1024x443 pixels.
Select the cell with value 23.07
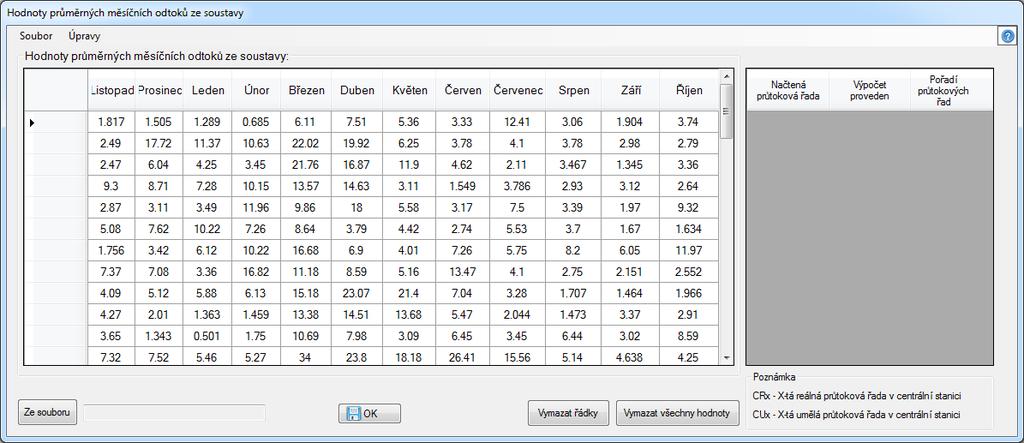click(x=357, y=293)
